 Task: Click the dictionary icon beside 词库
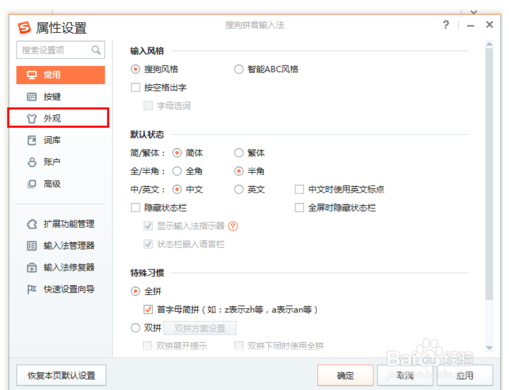(32, 140)
